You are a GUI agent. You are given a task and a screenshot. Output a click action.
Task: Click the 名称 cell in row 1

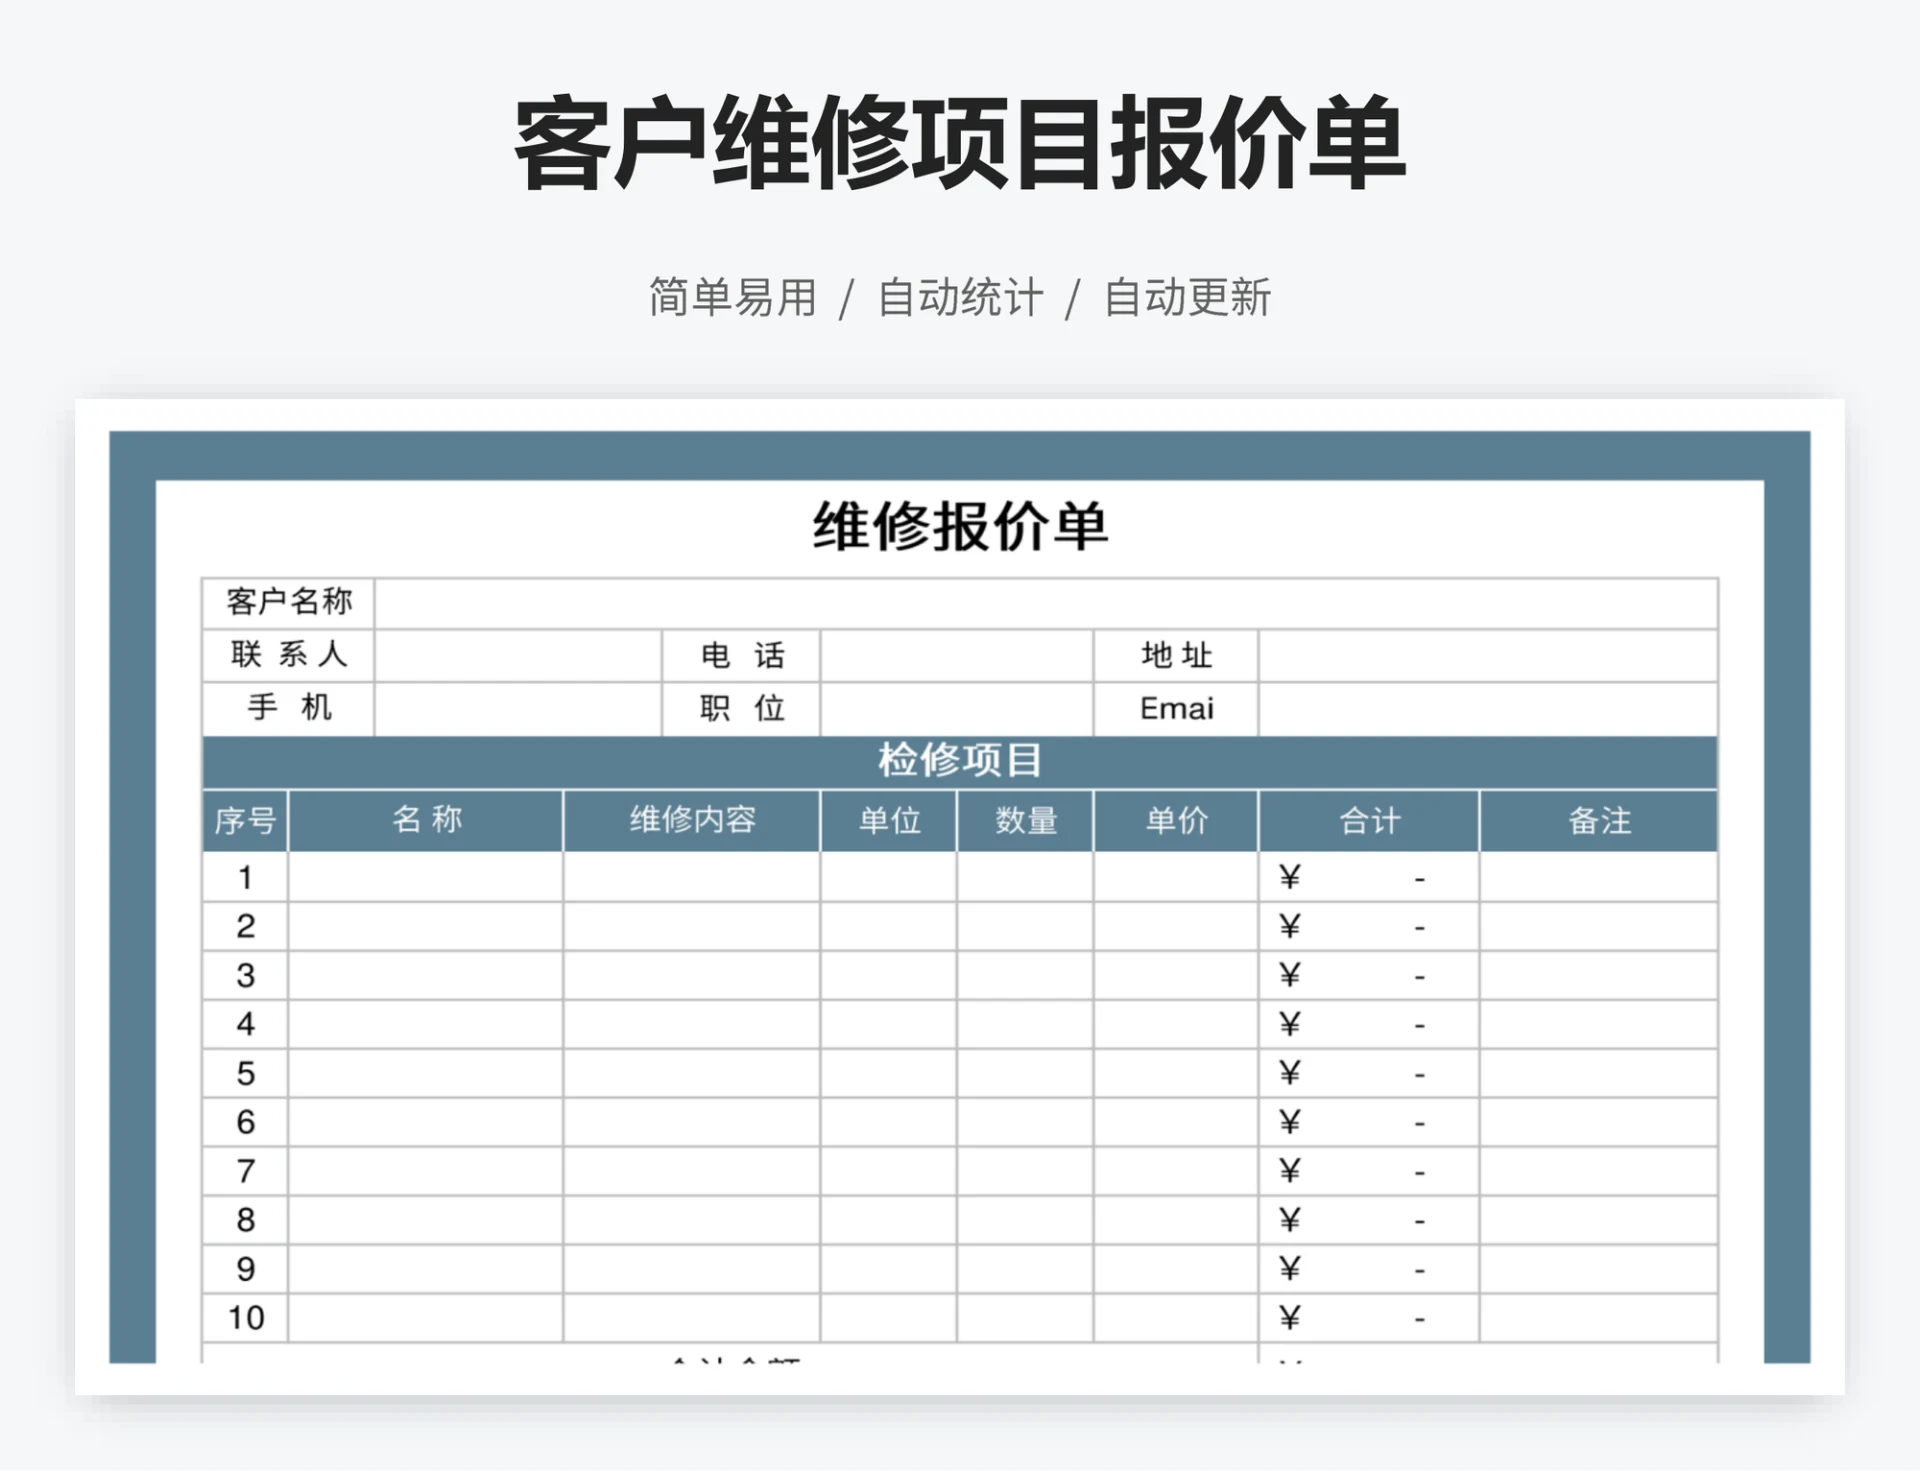pos(425,878)
